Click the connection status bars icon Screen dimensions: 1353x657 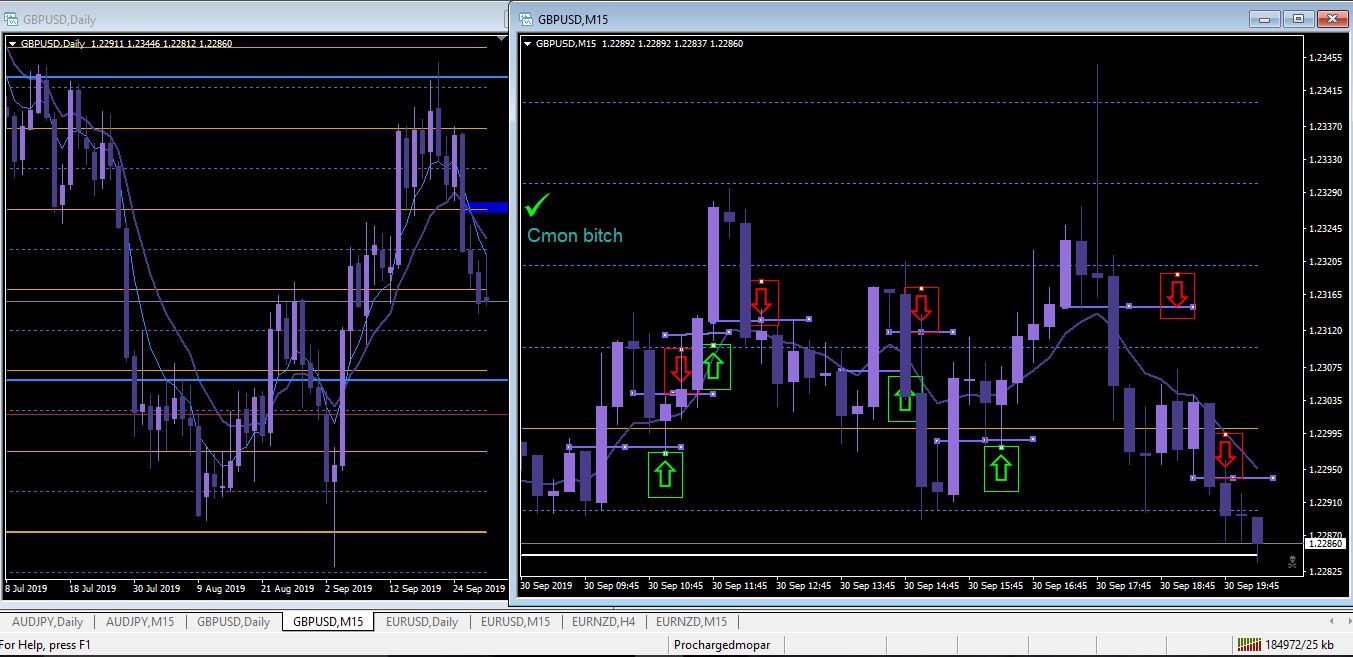pyautogui.click(x=1248, y=645)
